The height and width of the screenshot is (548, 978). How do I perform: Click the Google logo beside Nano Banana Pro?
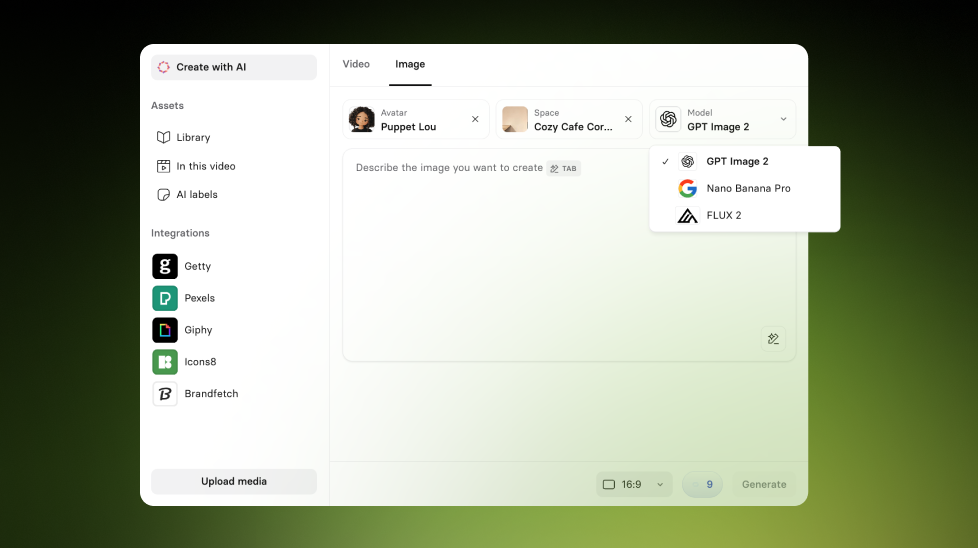pos(687,188)
